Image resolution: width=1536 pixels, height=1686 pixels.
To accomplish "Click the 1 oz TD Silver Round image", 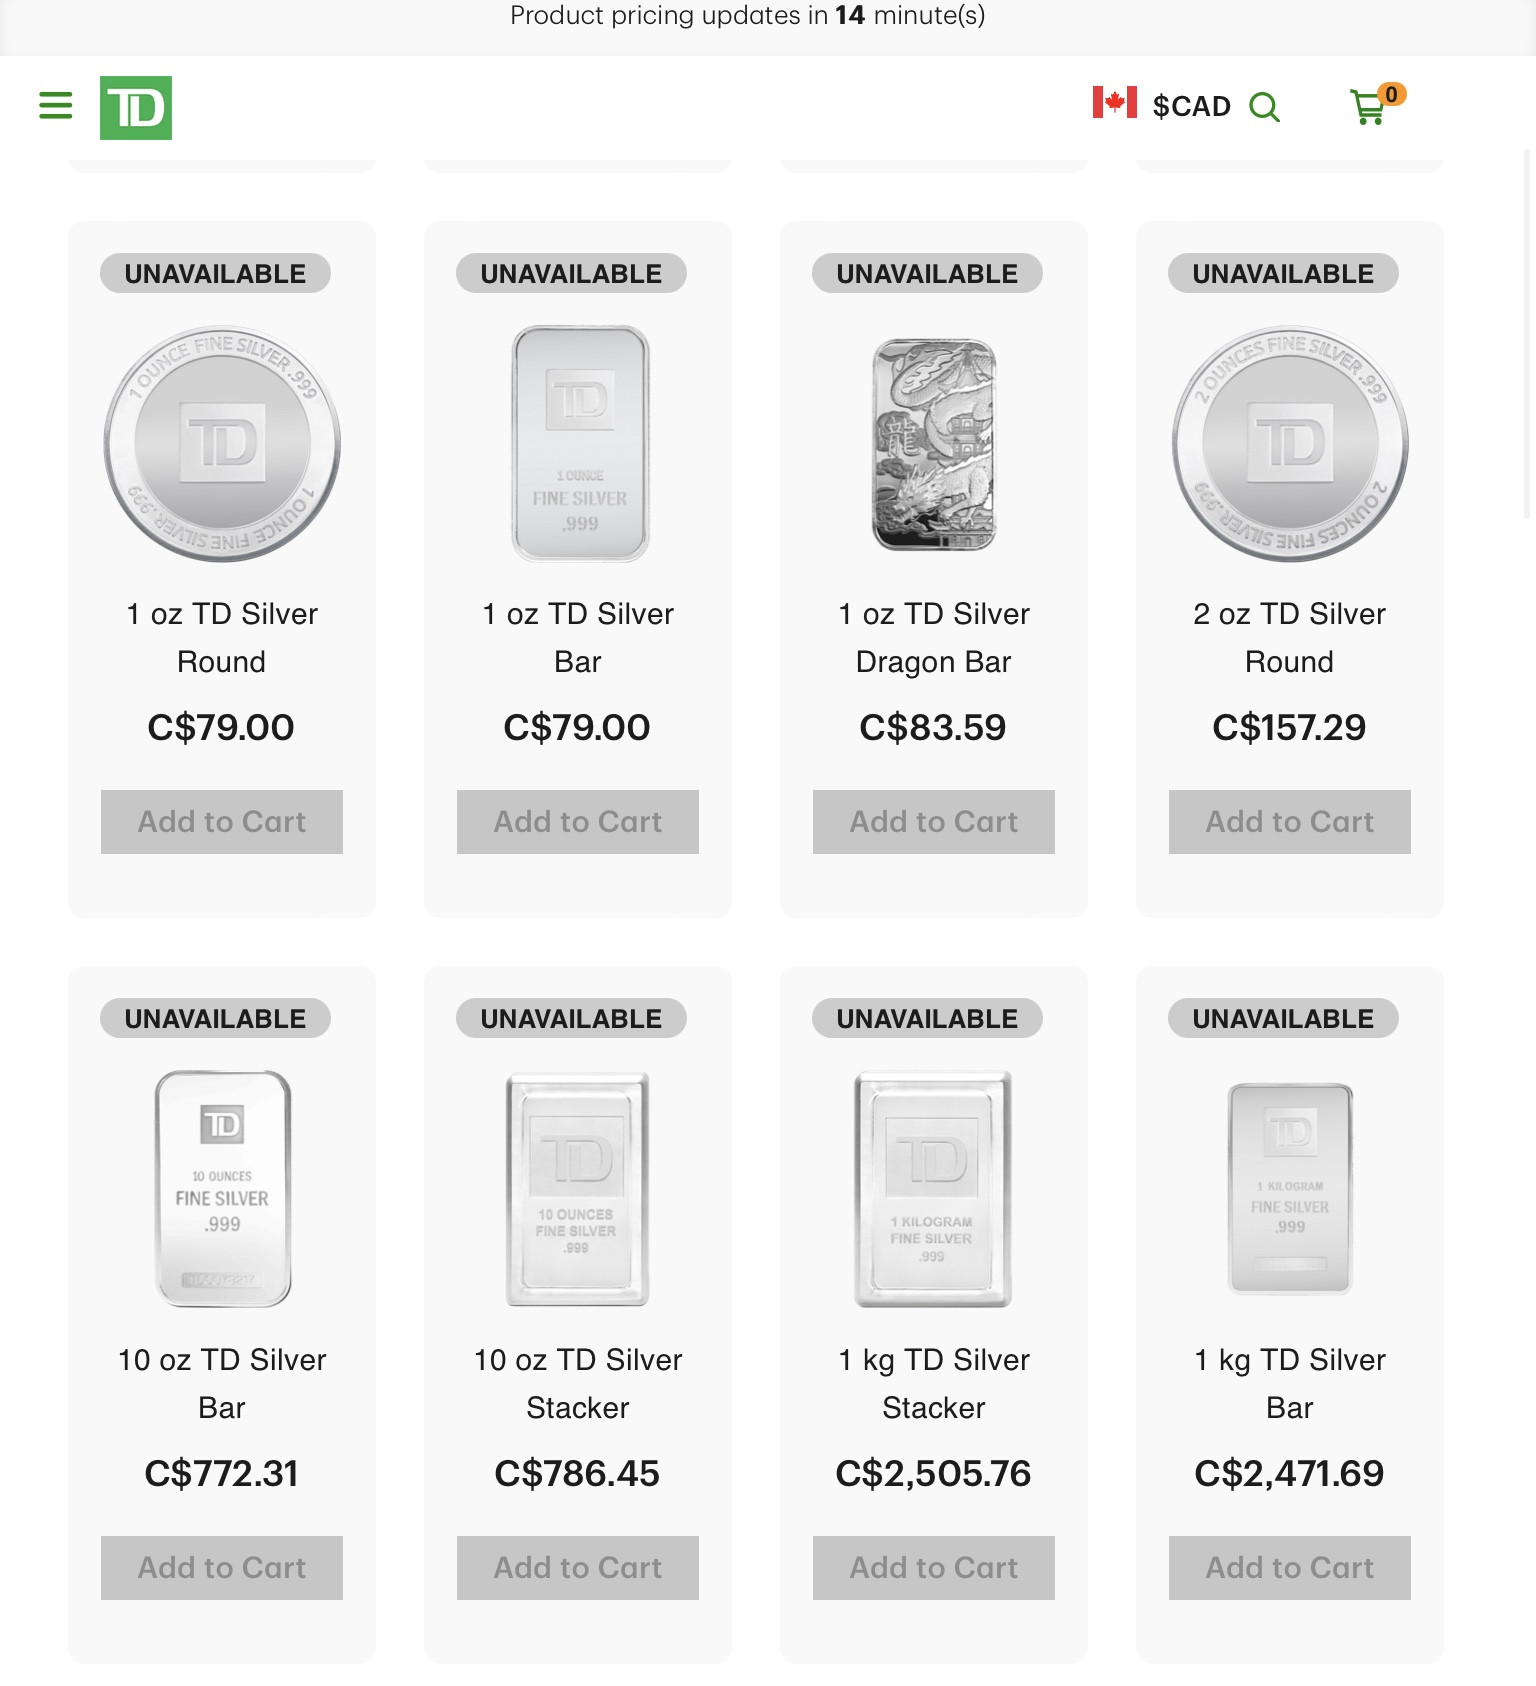I will point(222,443).
